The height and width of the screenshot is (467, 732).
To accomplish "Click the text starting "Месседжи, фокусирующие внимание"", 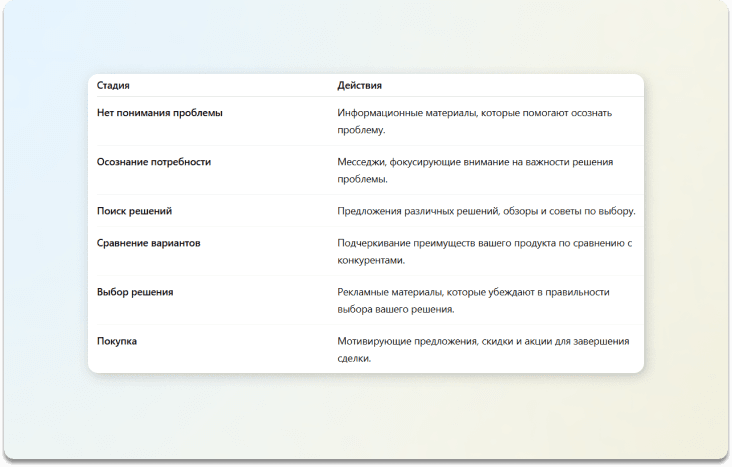I will (475, 170).
